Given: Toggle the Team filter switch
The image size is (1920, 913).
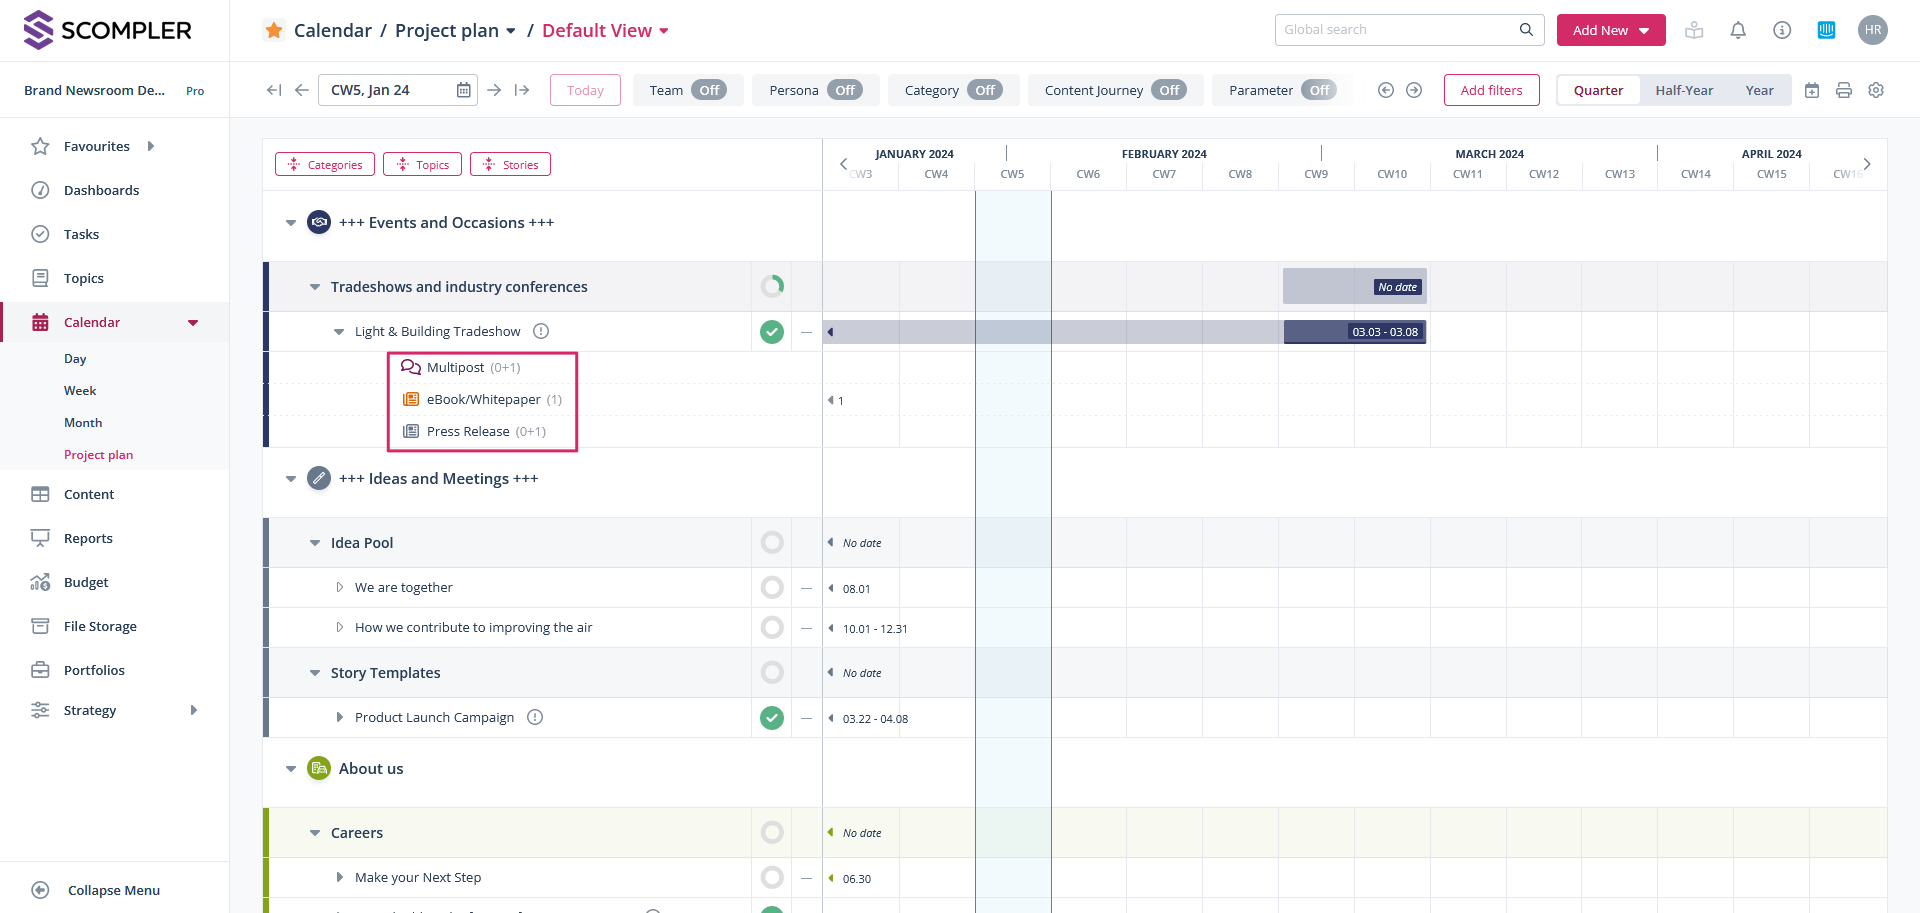Looking at the screenshot, I should point(708,90).
